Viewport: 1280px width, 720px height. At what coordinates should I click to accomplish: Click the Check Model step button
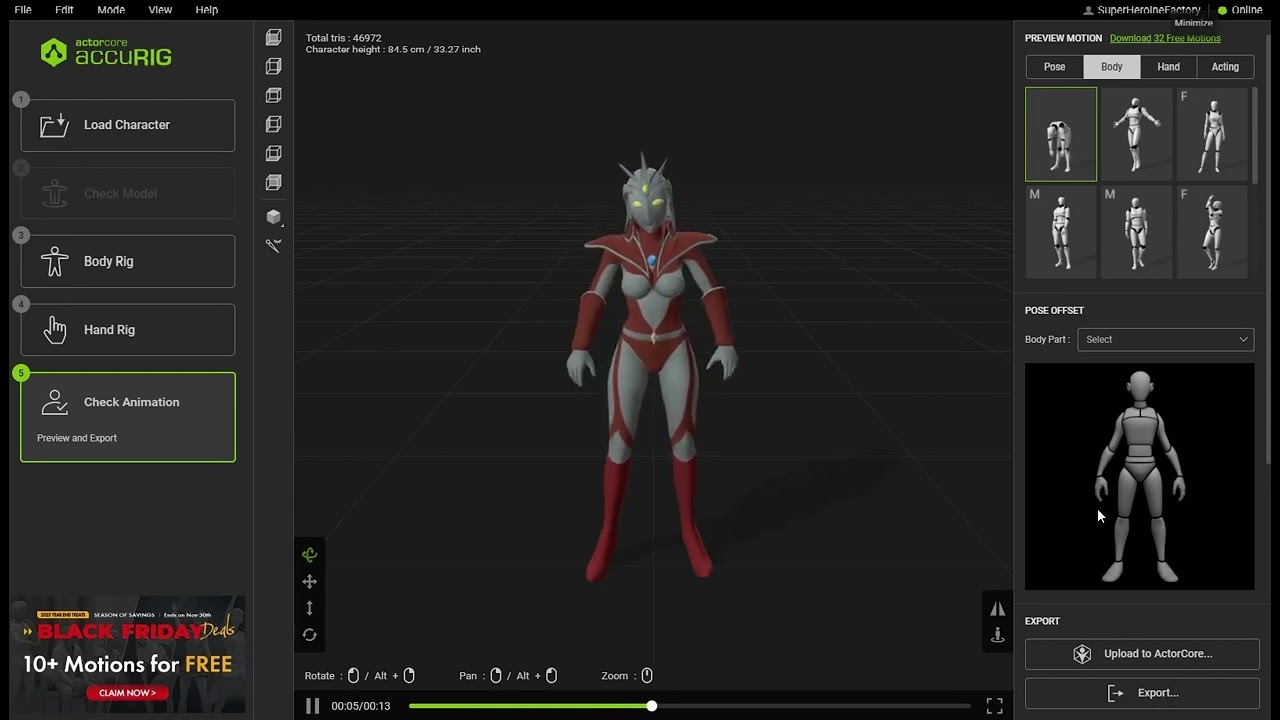(128, 194)
